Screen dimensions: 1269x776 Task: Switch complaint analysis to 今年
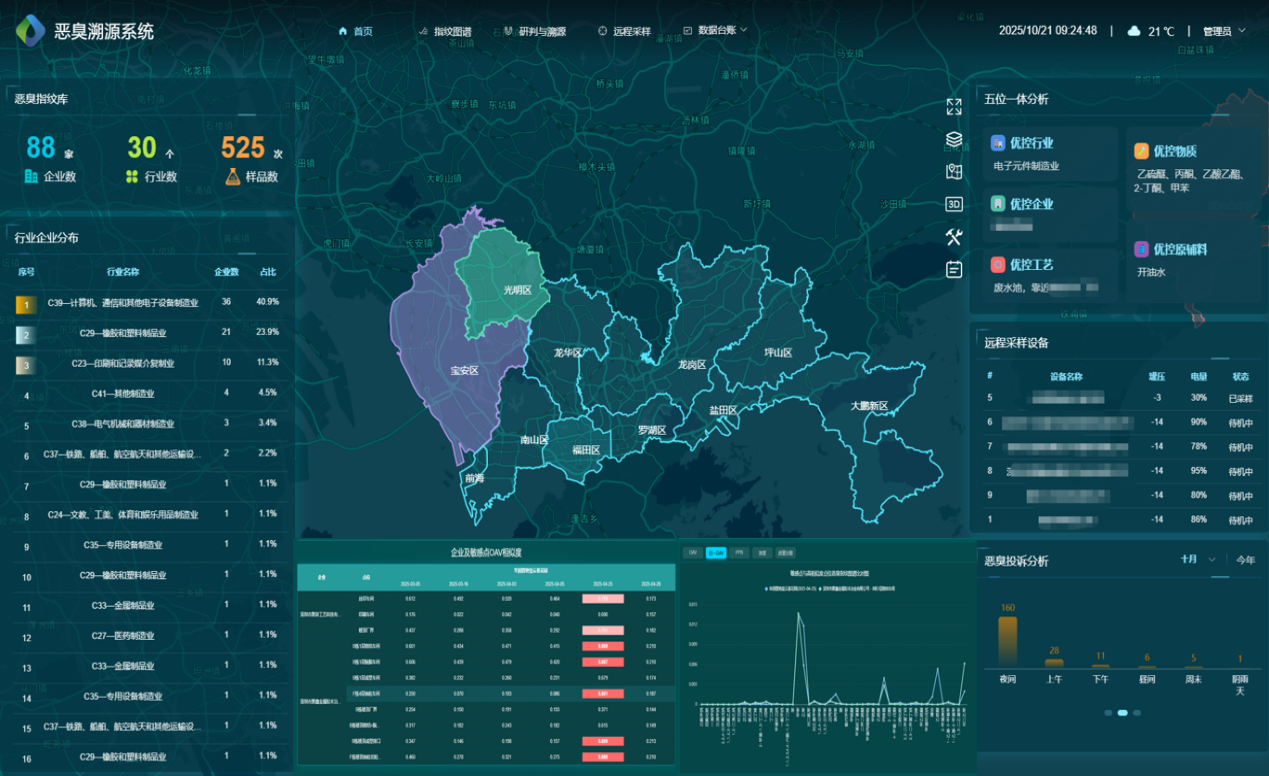pos(1245,560)
